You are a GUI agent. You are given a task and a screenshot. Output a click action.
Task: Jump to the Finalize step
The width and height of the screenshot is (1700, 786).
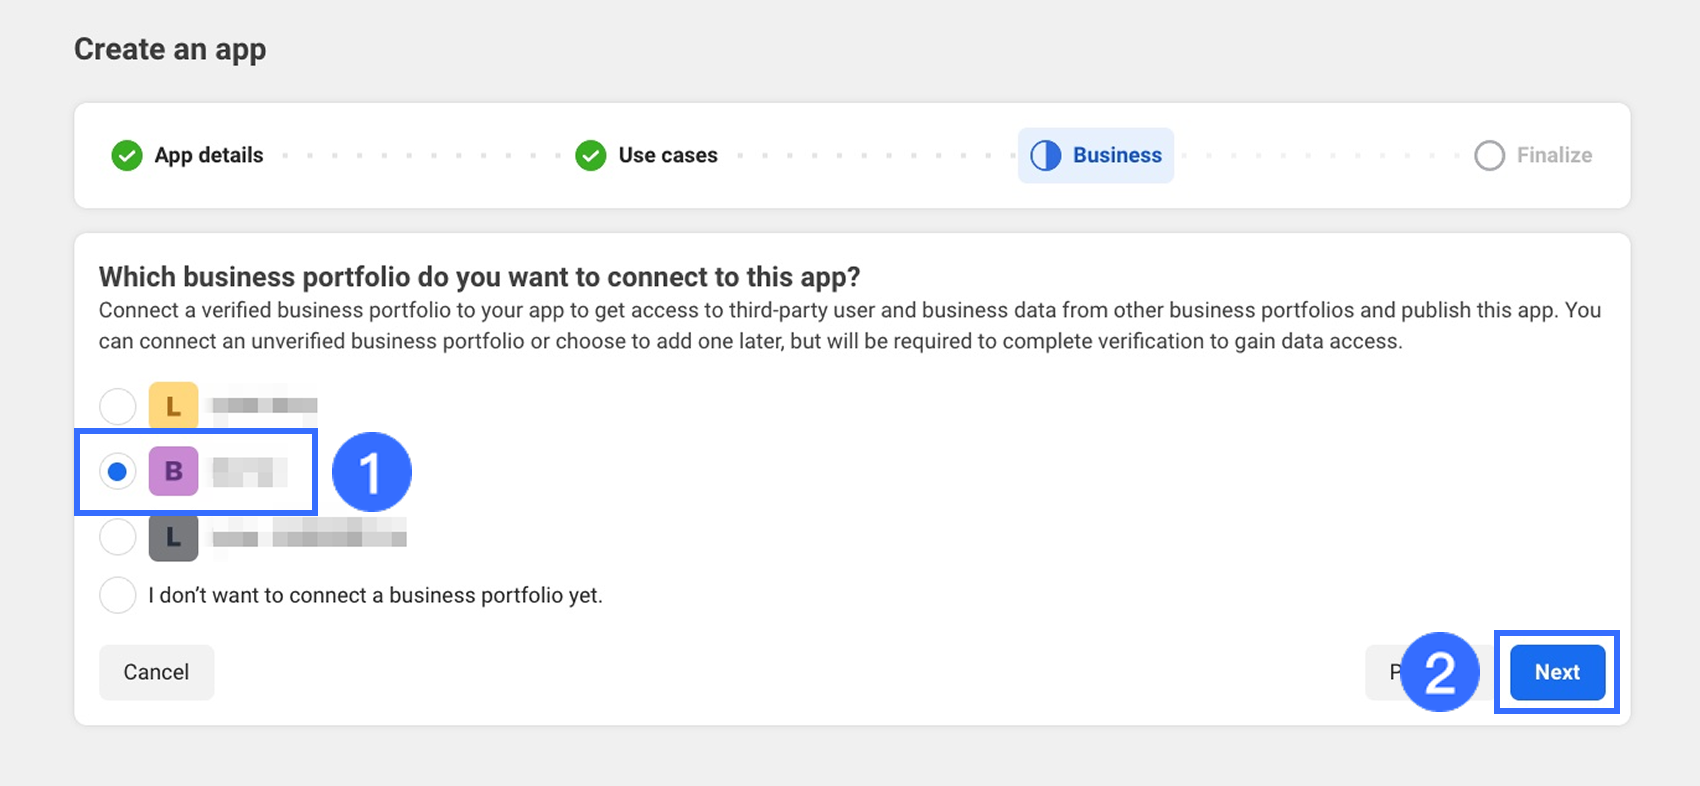1554,155
